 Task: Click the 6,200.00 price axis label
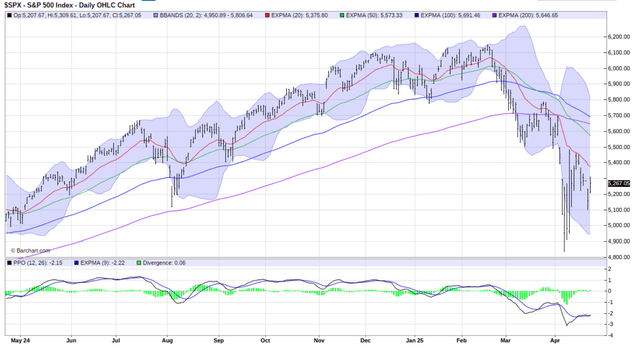618,37
